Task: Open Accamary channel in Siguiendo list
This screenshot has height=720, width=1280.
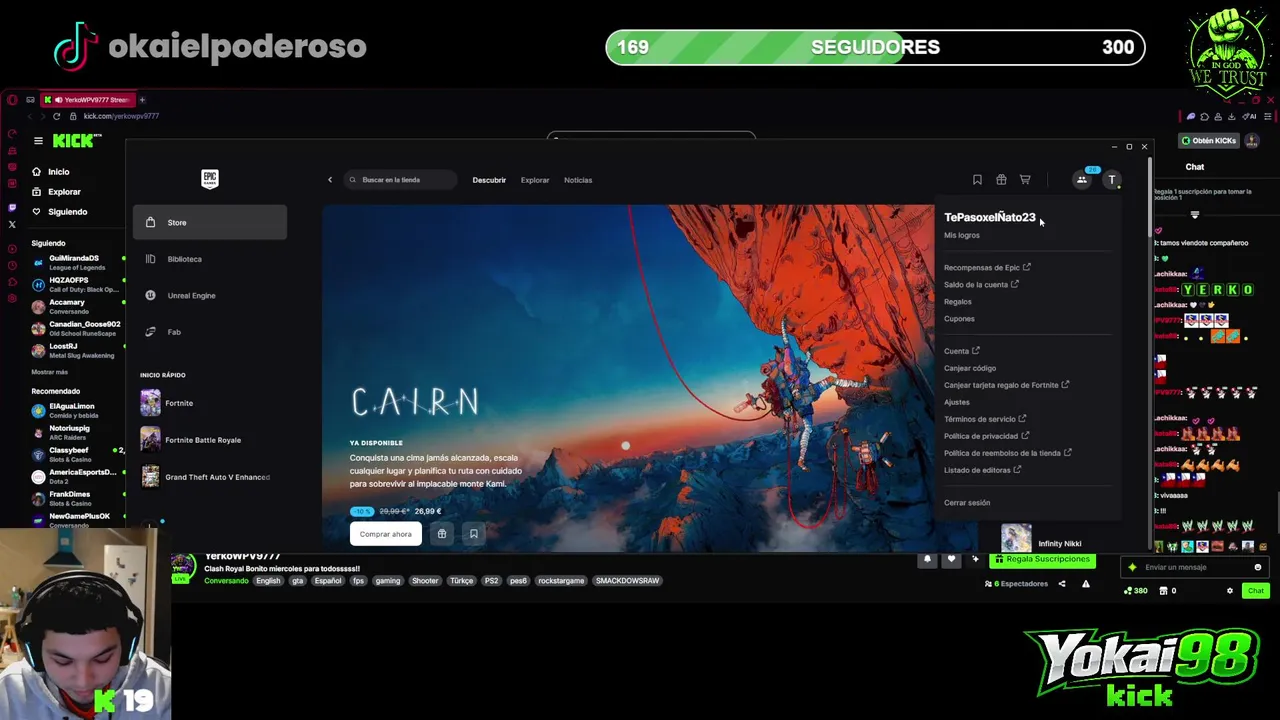Action: 76,306
